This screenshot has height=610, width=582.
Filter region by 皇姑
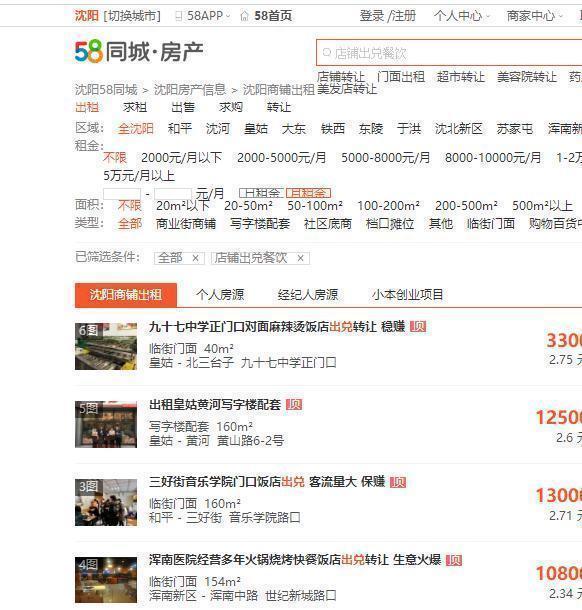(256, 128)
